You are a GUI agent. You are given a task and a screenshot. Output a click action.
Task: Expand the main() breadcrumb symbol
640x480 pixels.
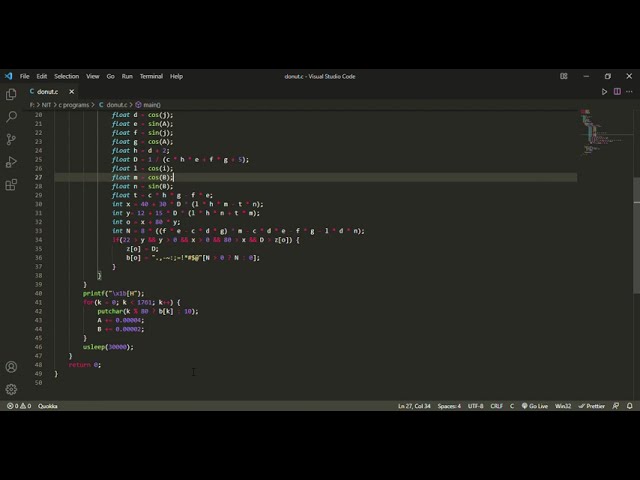[x=148, y=105]
